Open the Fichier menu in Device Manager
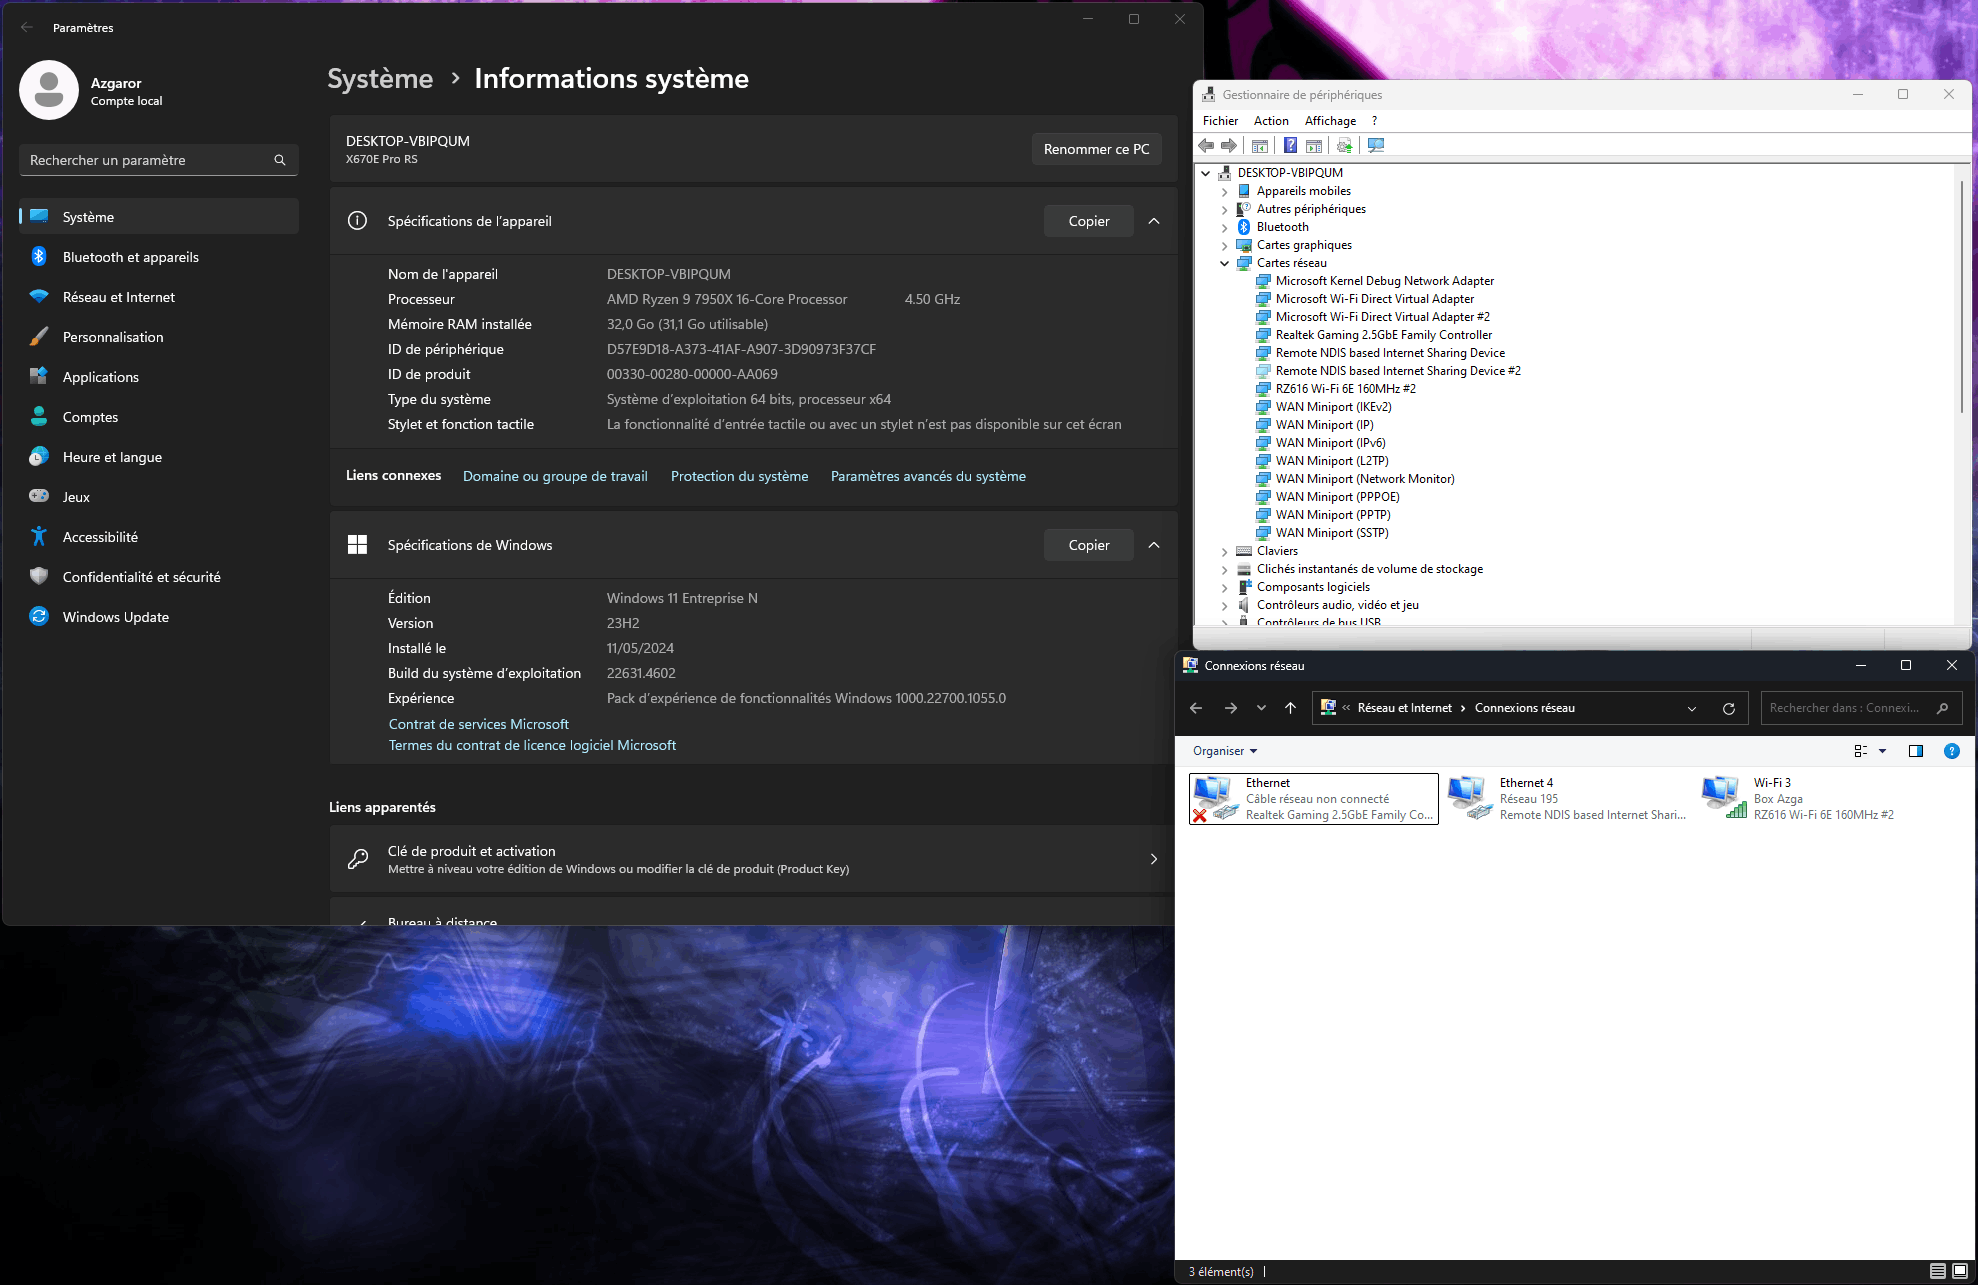This screenshot has height=1285, width=1978. 1220,121
